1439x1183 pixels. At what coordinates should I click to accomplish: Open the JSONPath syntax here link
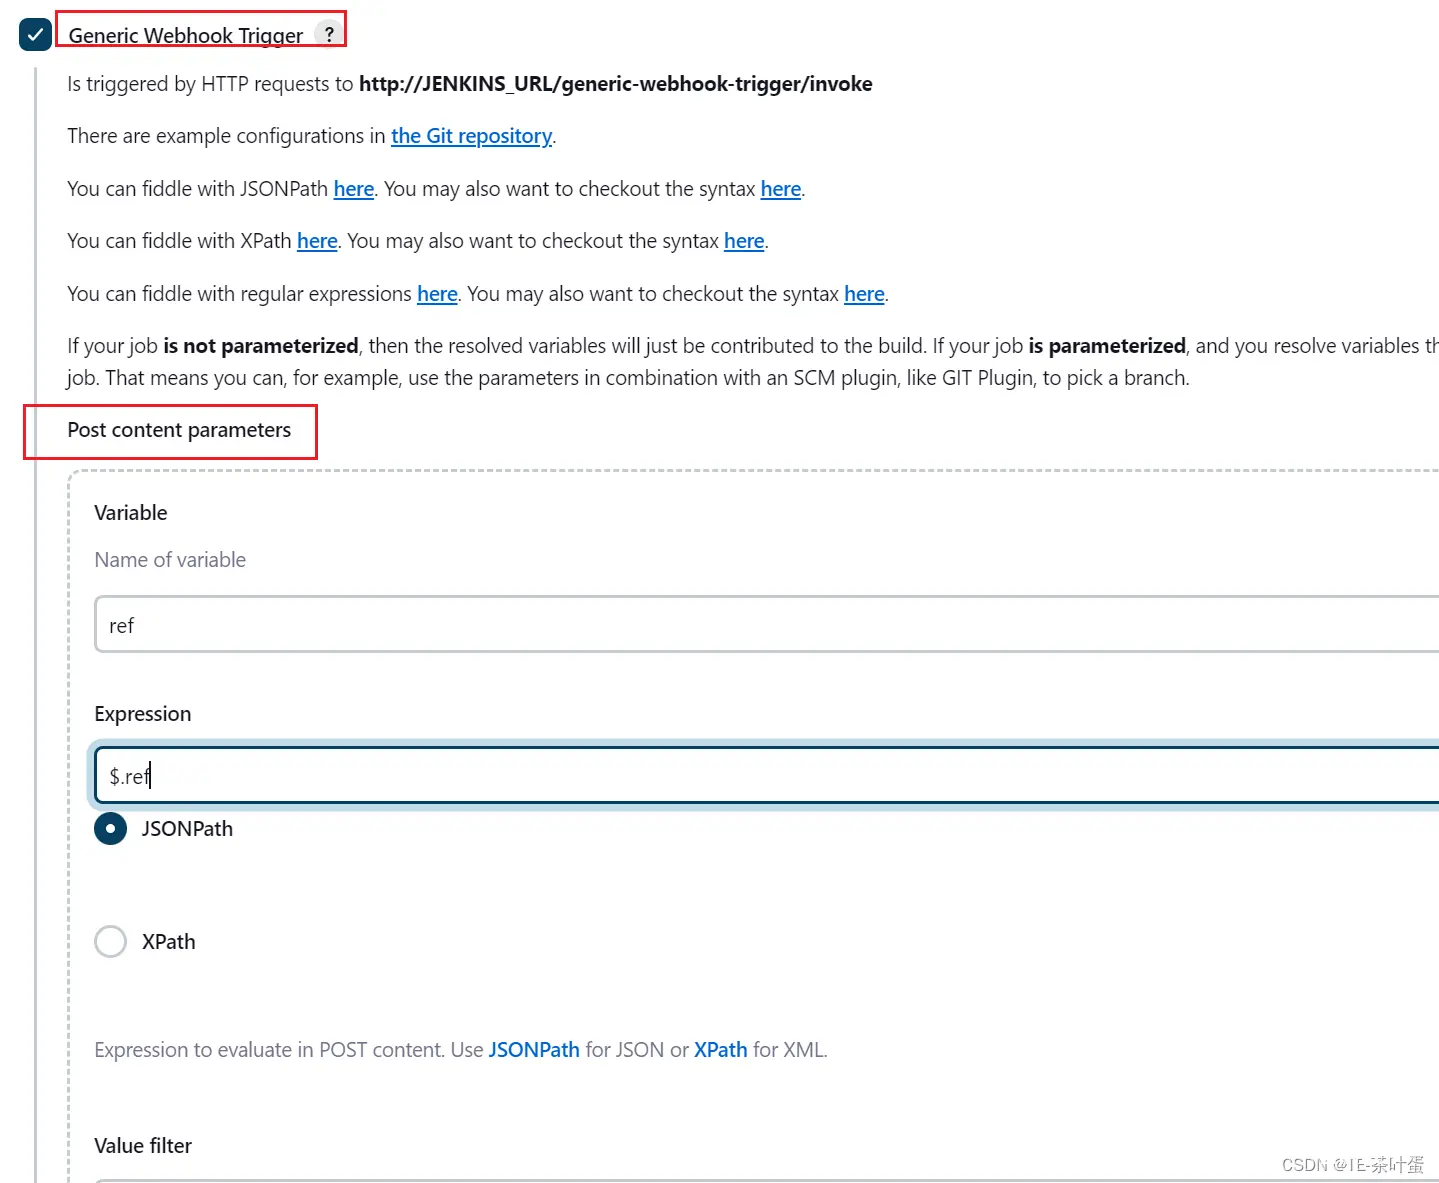tap(781, 189)
